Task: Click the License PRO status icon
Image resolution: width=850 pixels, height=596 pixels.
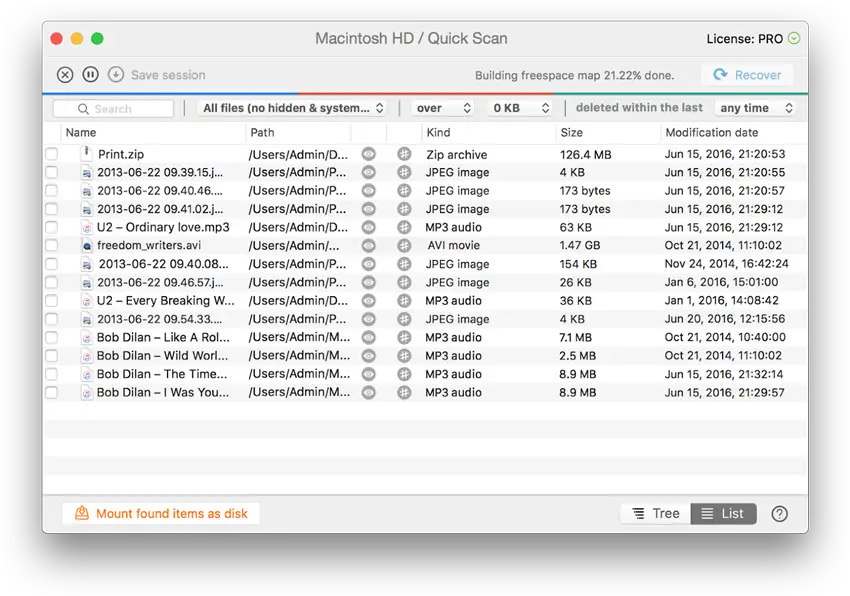Action: click(x=794, y=39)
